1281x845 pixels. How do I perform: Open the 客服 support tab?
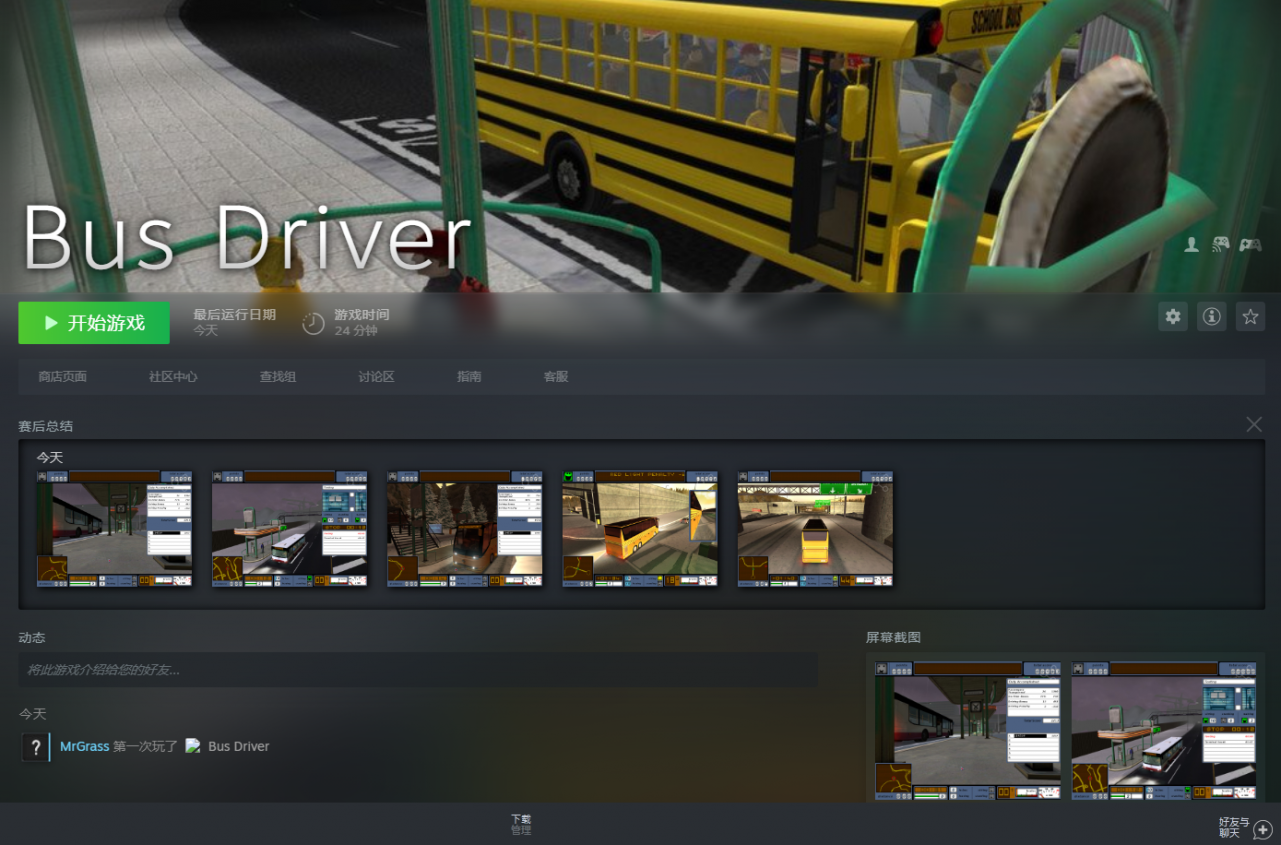pos(556,377)
